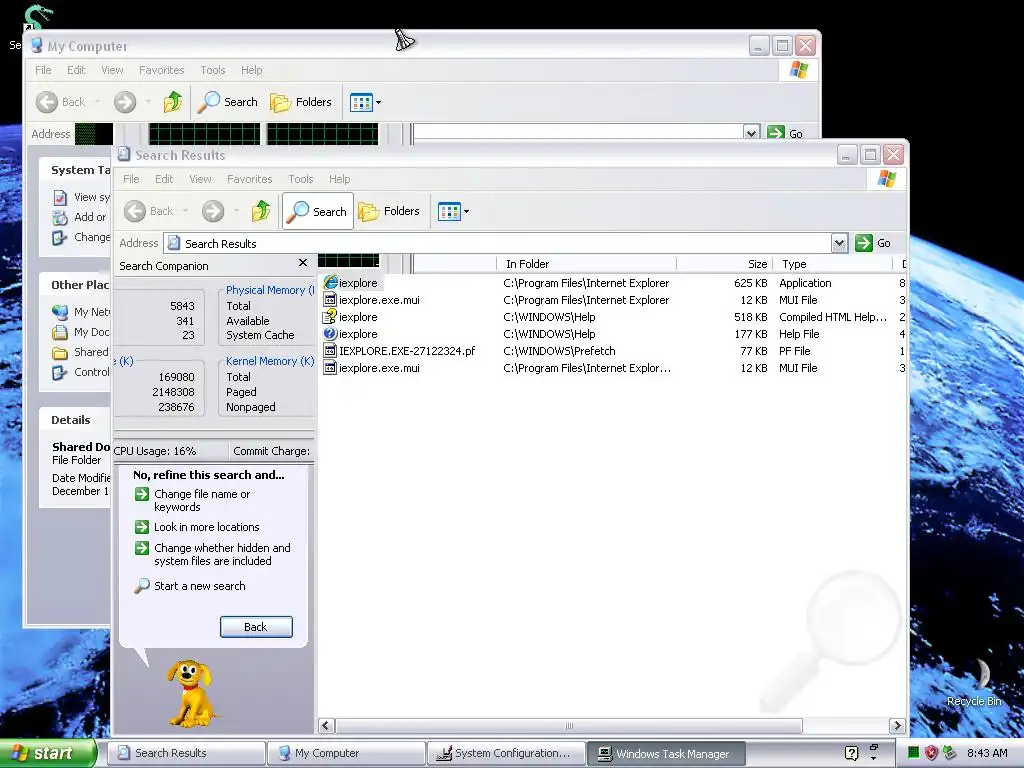Select the last iexplore.exe.mui file icon
Image resolution: width=1024 pixels, height=768 pixels.
330,368
